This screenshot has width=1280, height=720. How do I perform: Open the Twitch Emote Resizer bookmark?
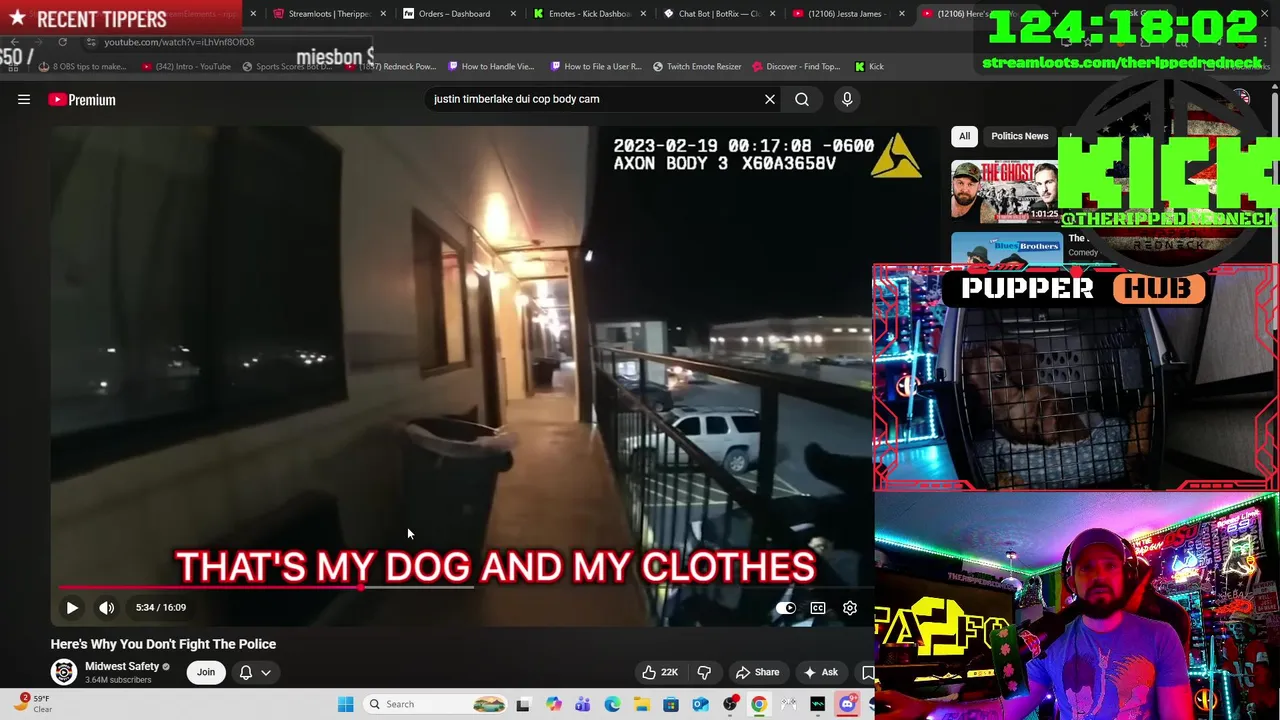(698, 66)
